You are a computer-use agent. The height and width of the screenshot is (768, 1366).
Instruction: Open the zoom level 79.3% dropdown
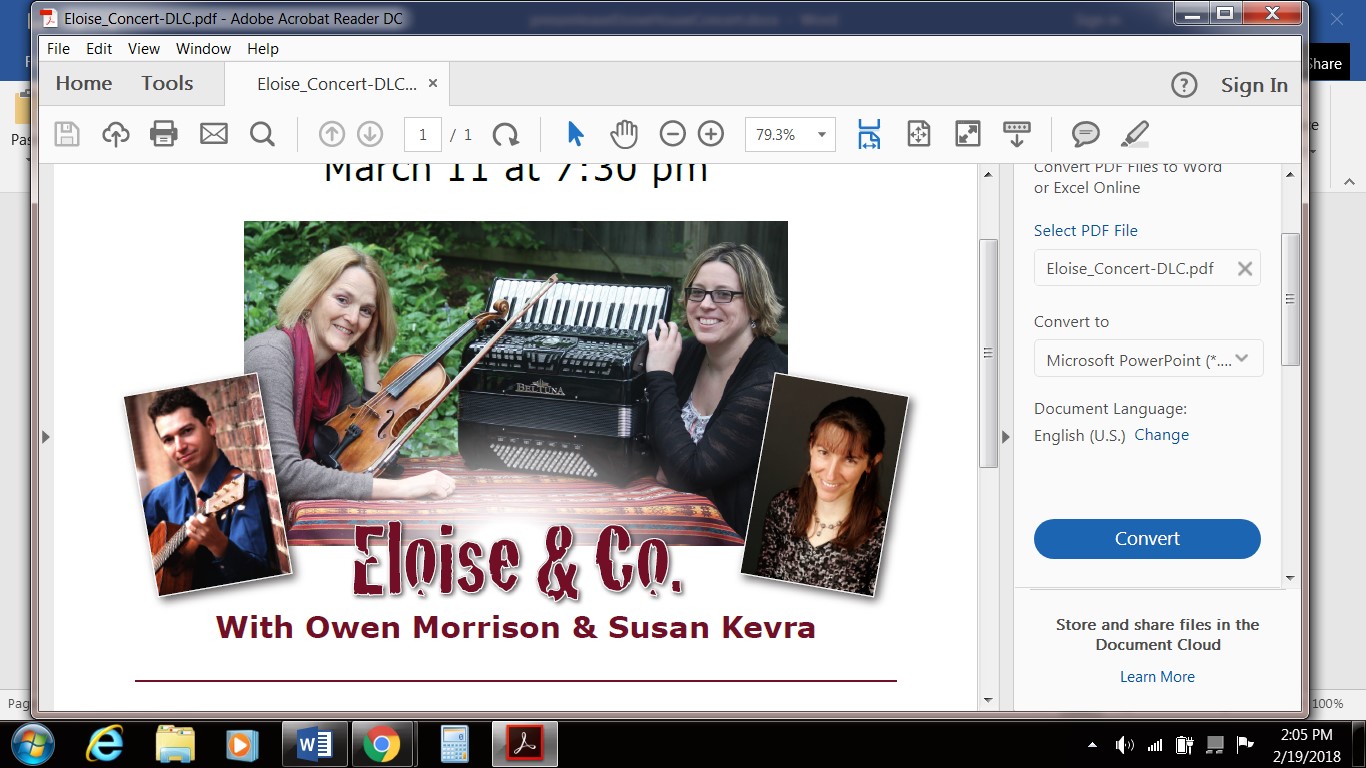pos(822,135)
